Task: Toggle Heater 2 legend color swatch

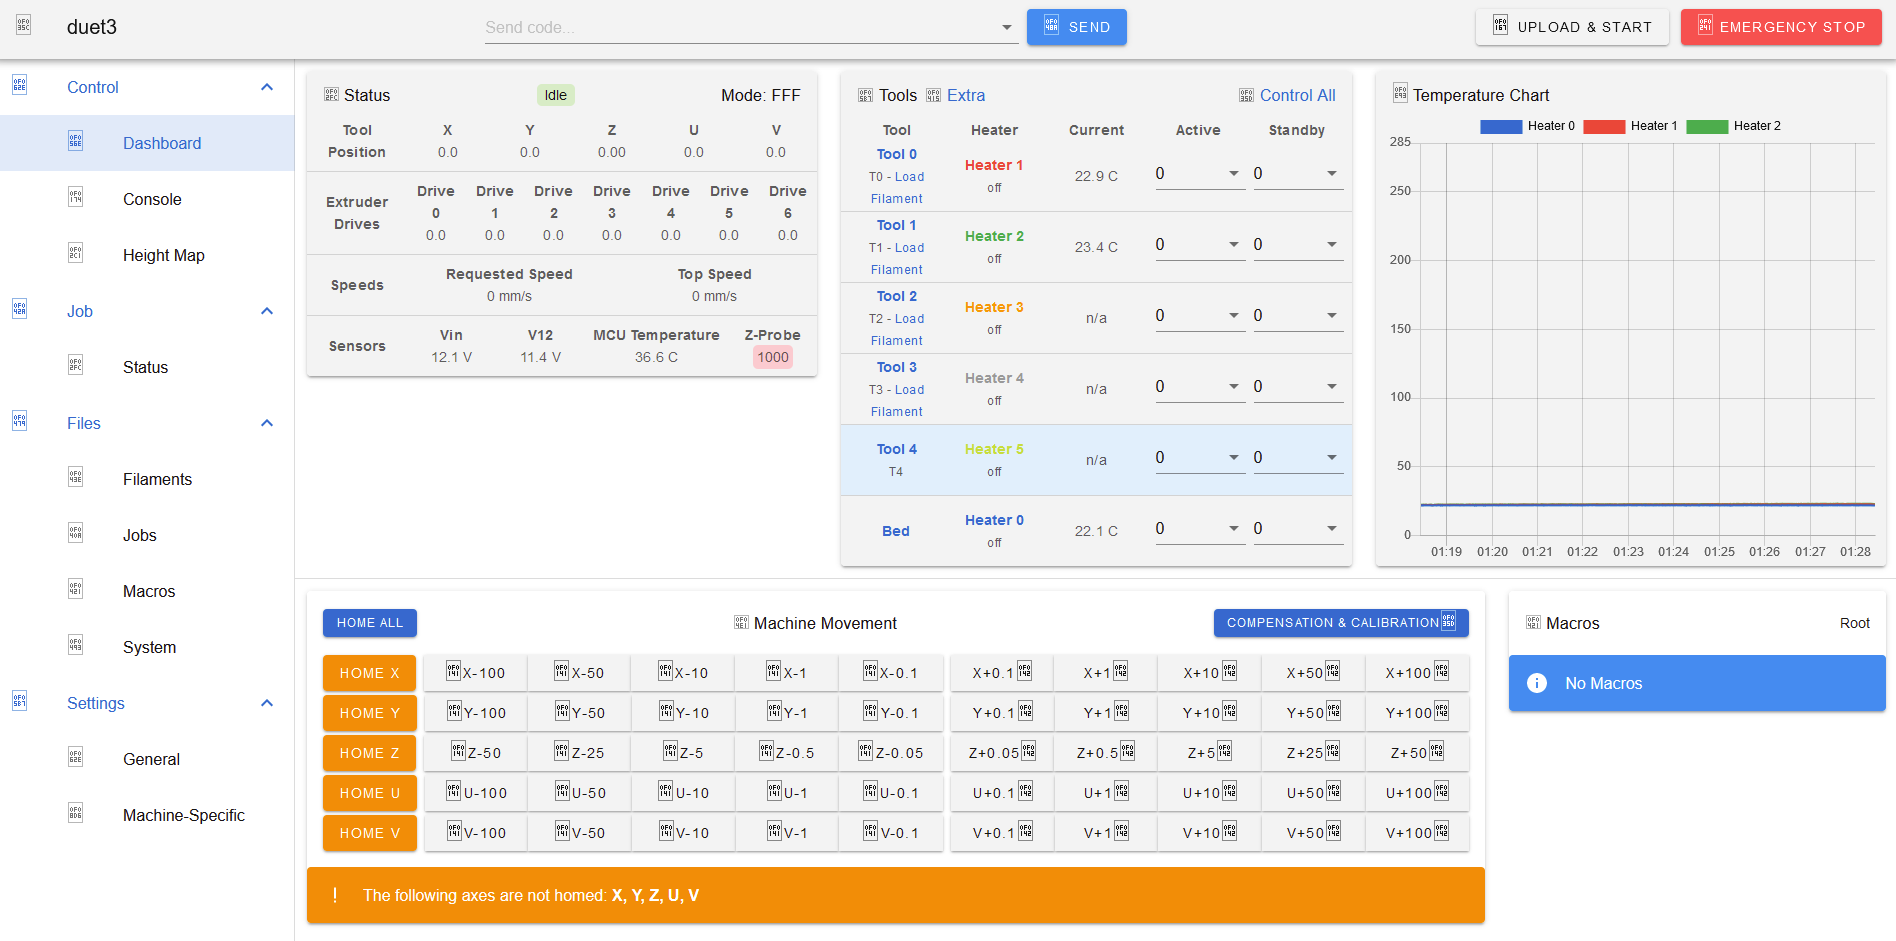Action: [1707, 126]
